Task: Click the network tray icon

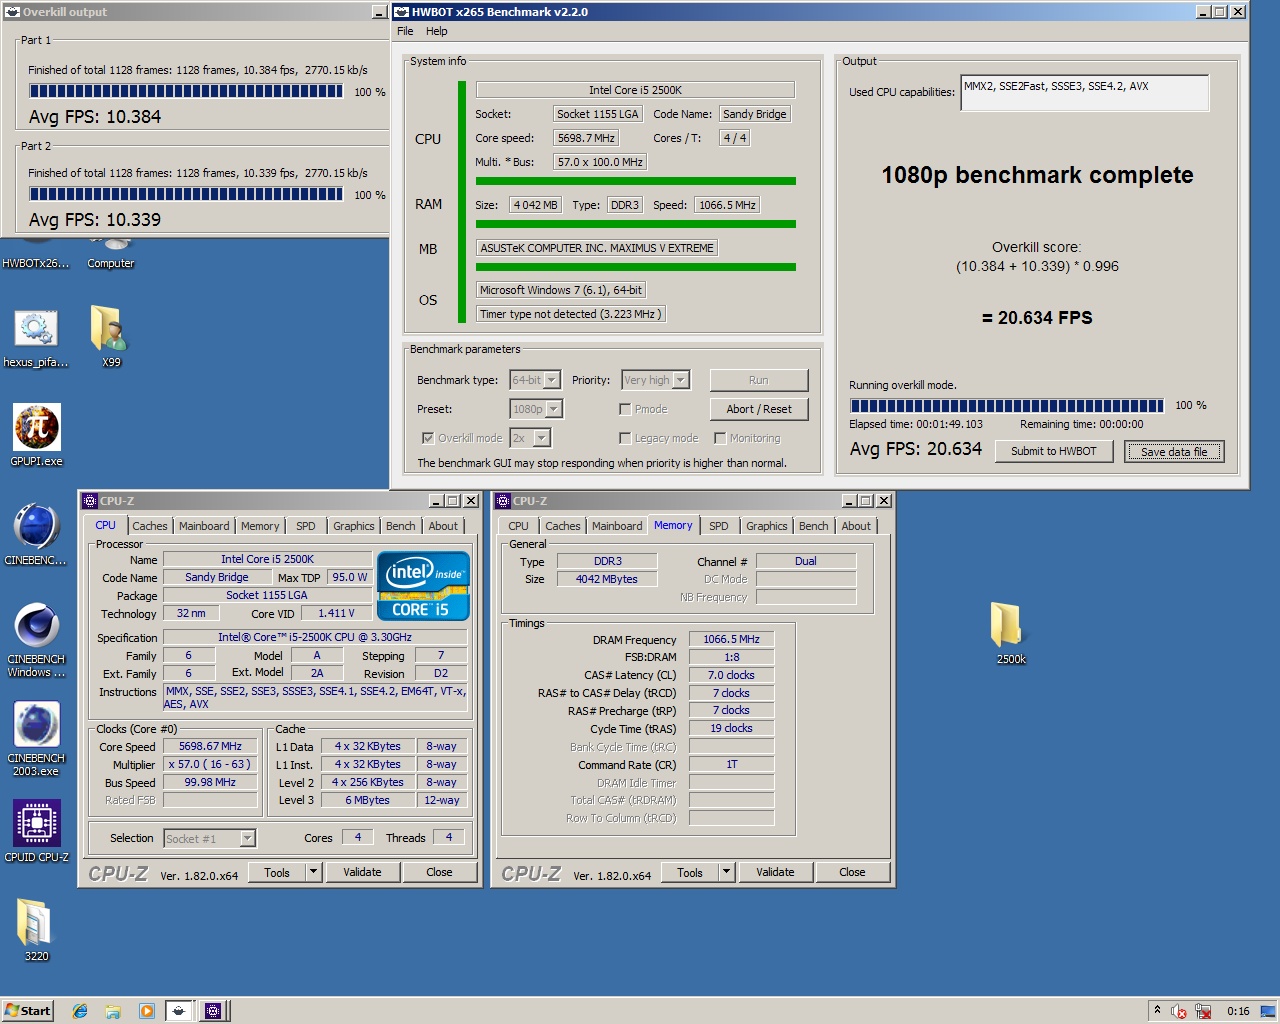Action: coord(1203,1011)
